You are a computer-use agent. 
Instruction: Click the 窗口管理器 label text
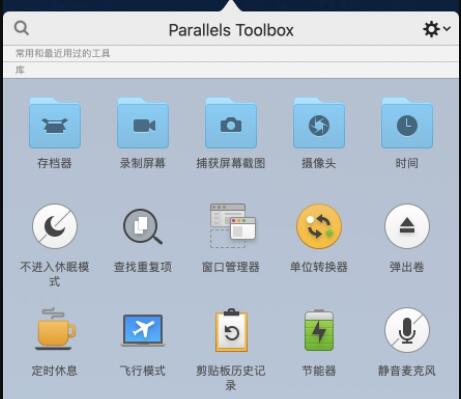click(x=231, y=267)
